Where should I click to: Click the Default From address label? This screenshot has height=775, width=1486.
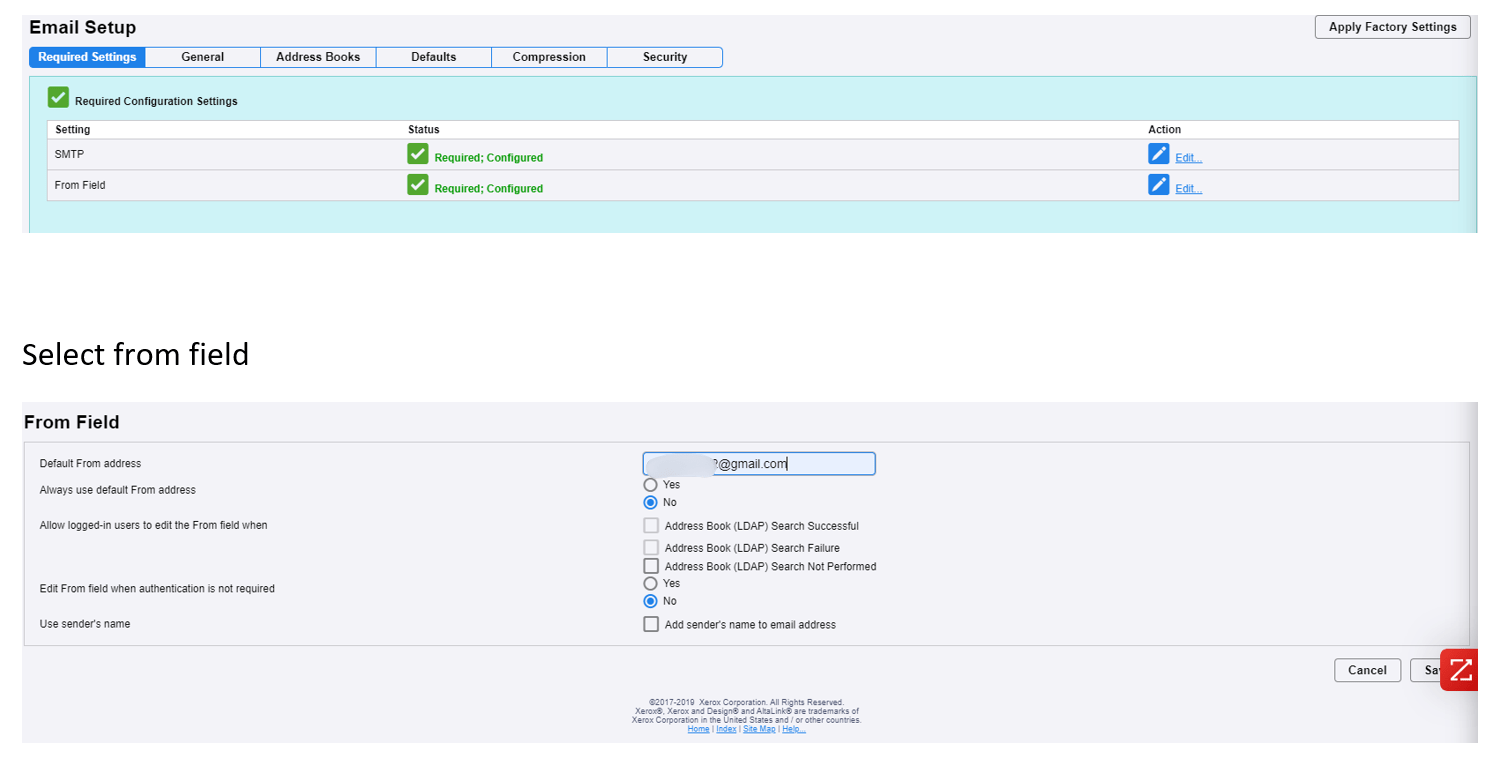[x=91, y=464]
